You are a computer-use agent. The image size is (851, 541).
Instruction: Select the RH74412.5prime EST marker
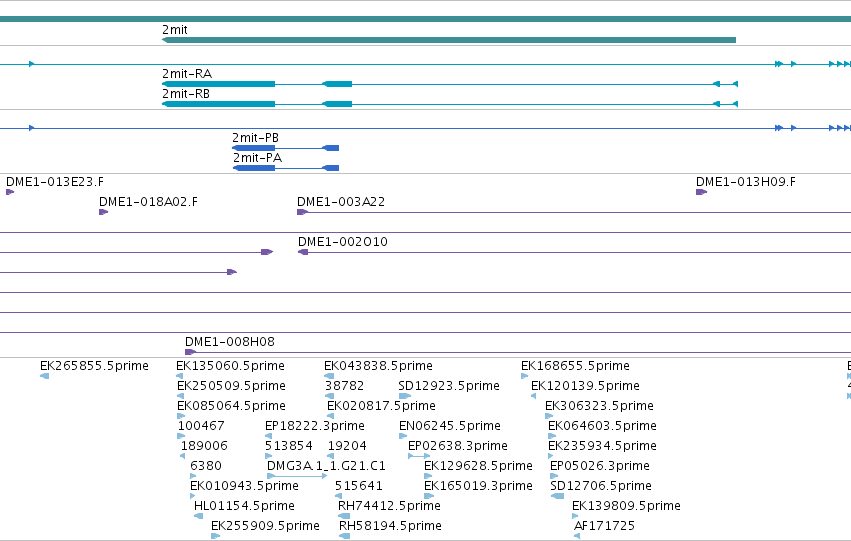tap(344, 517)
